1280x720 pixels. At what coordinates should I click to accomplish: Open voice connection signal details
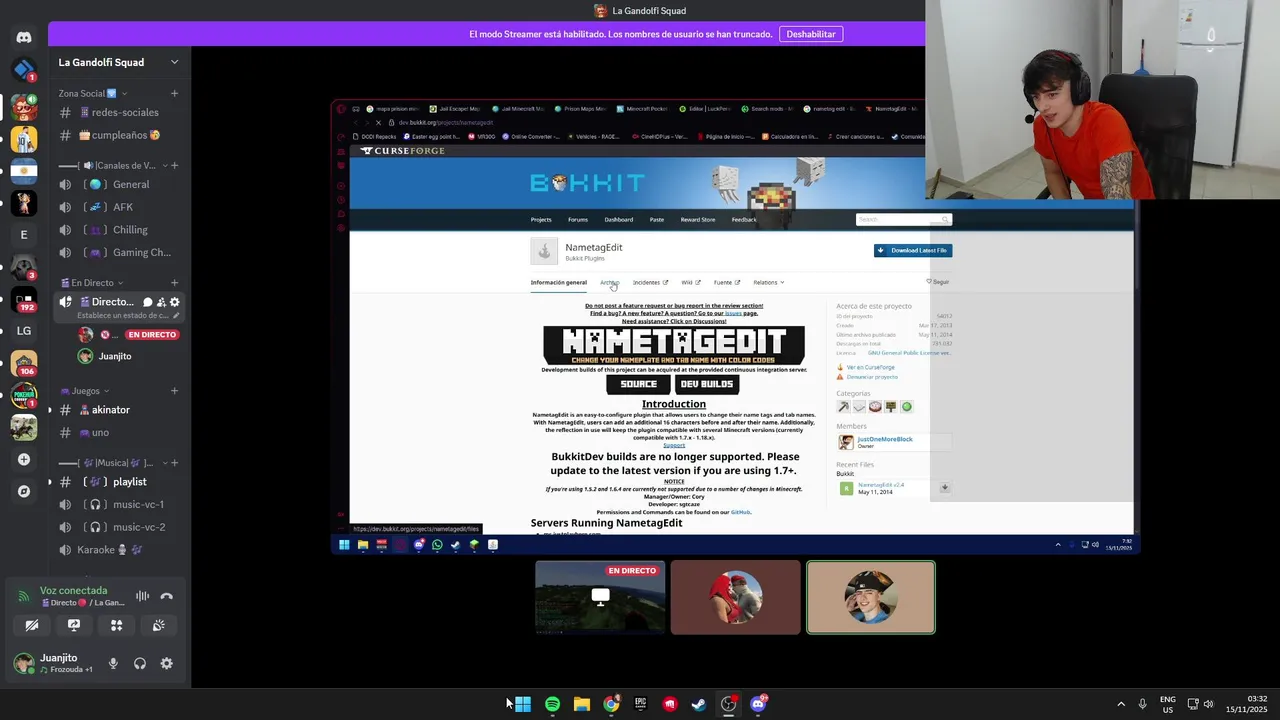[24, 596]
